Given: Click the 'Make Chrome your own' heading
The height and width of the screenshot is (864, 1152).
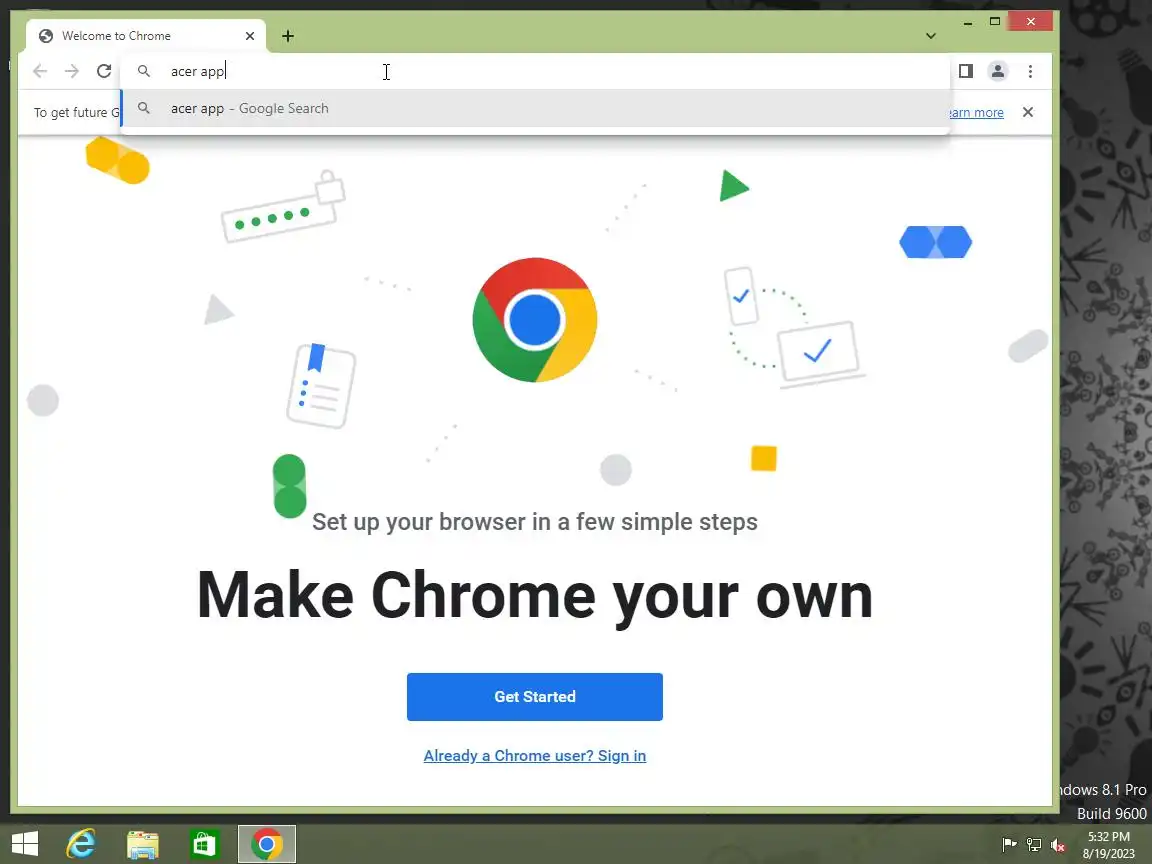Looking at the screenshot, I should [535, 596].
